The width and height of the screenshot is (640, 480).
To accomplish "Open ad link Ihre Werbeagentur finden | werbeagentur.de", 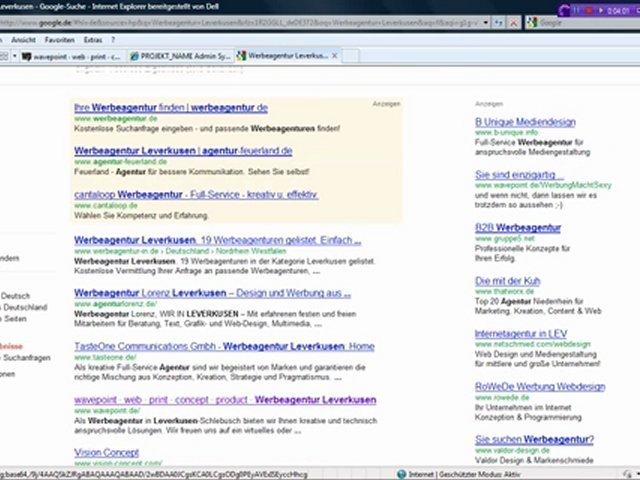I will click(x=171, y=108).
